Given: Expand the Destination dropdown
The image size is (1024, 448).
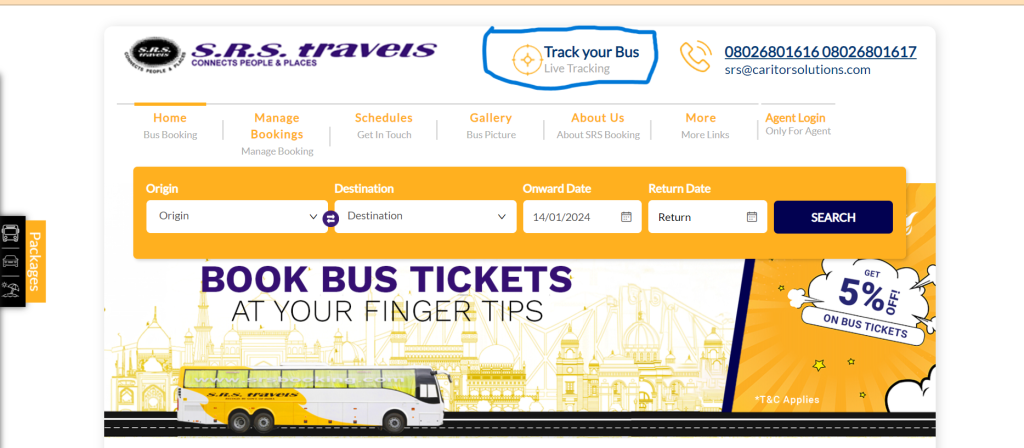Looking at the screenshot, I should pos(425,216).
